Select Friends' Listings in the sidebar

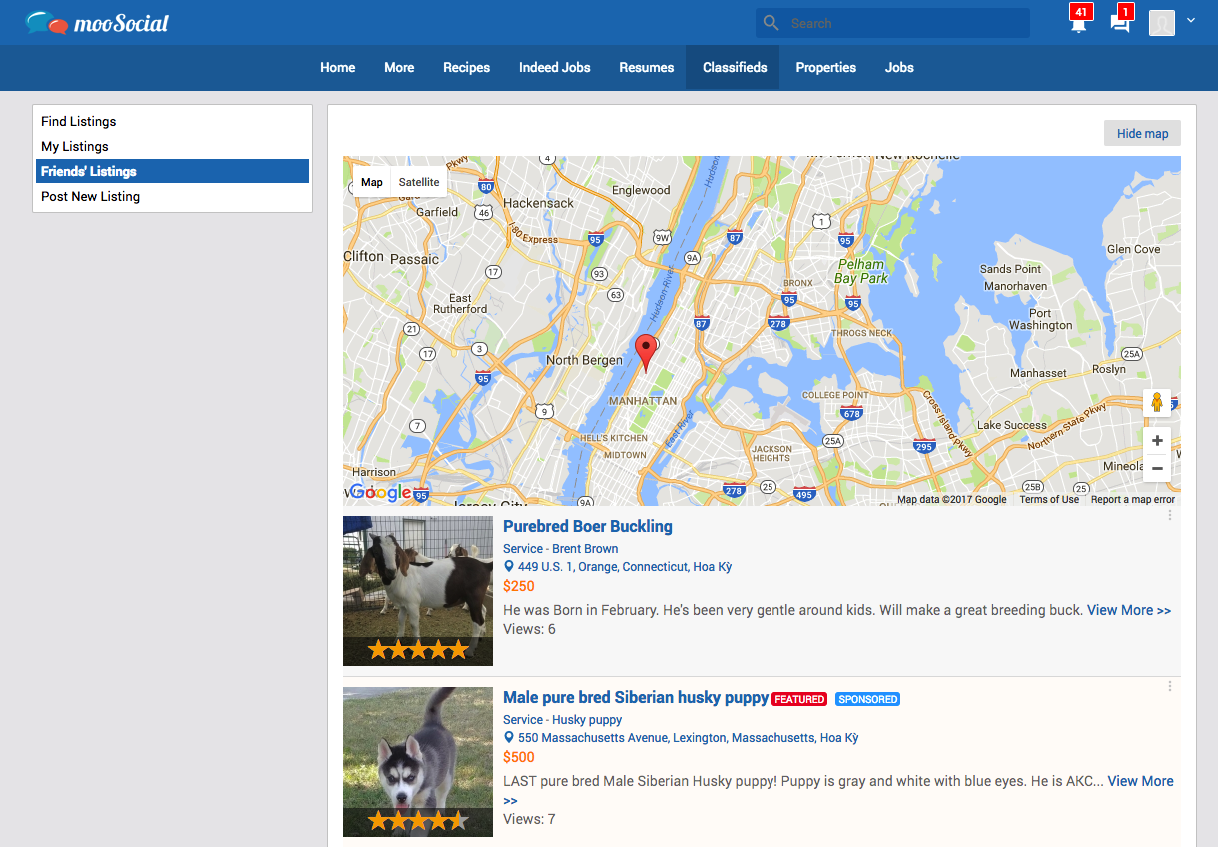click(x=172, y=171)
